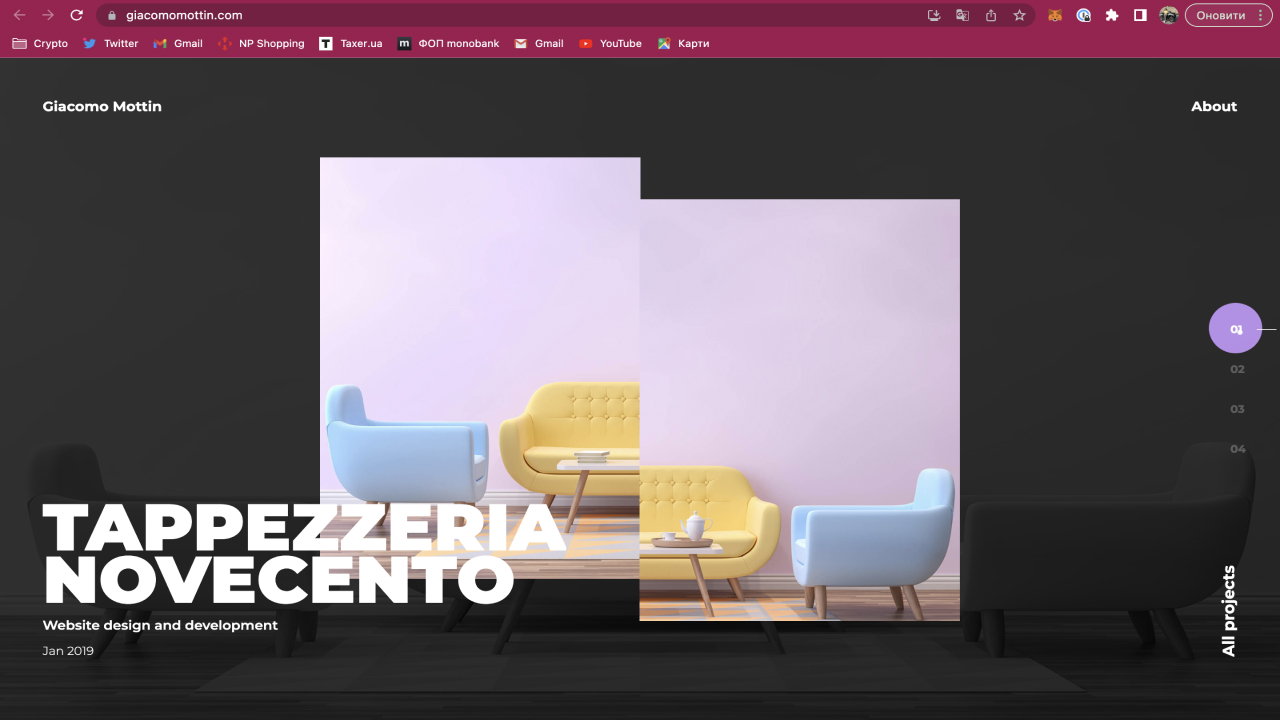This screenshot has height=720, width=1280.
Task: Bookmark this page with the star
Action: tap(1018, 15)
